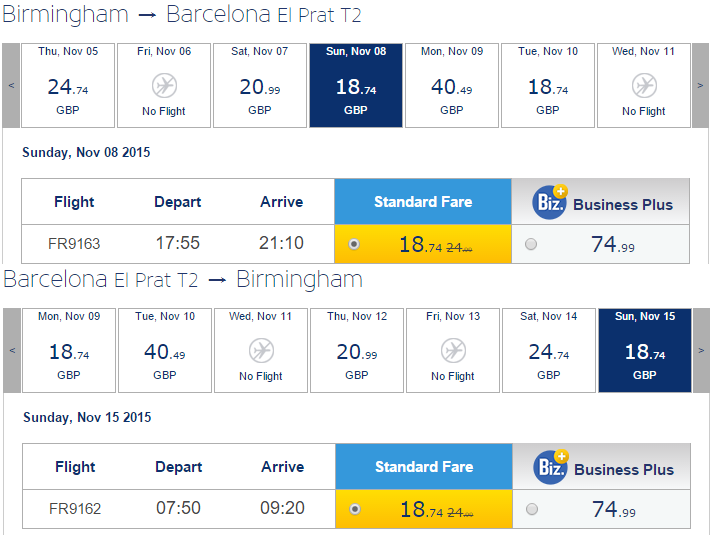712x539 pixels.
Task: Select Business Plus 74.99 radio for flight FR9163
Action: 531,244
